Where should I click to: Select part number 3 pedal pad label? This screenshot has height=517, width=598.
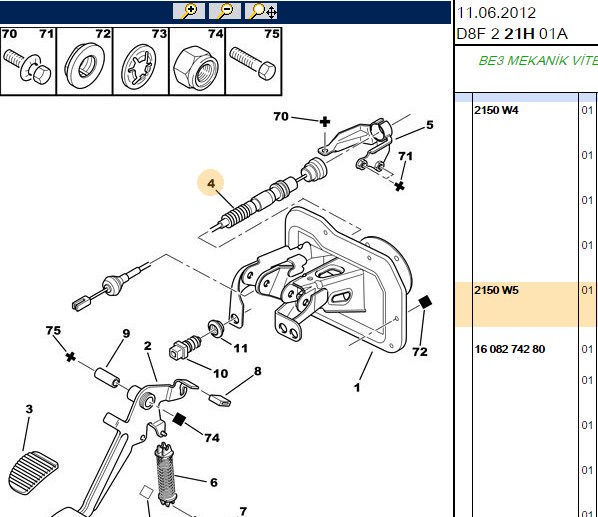(x=29, y=409)
